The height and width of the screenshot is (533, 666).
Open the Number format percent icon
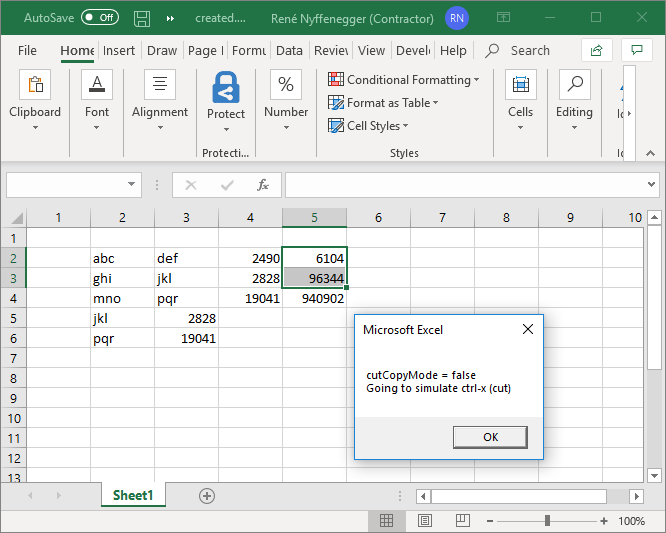click(x=286, y=86)
